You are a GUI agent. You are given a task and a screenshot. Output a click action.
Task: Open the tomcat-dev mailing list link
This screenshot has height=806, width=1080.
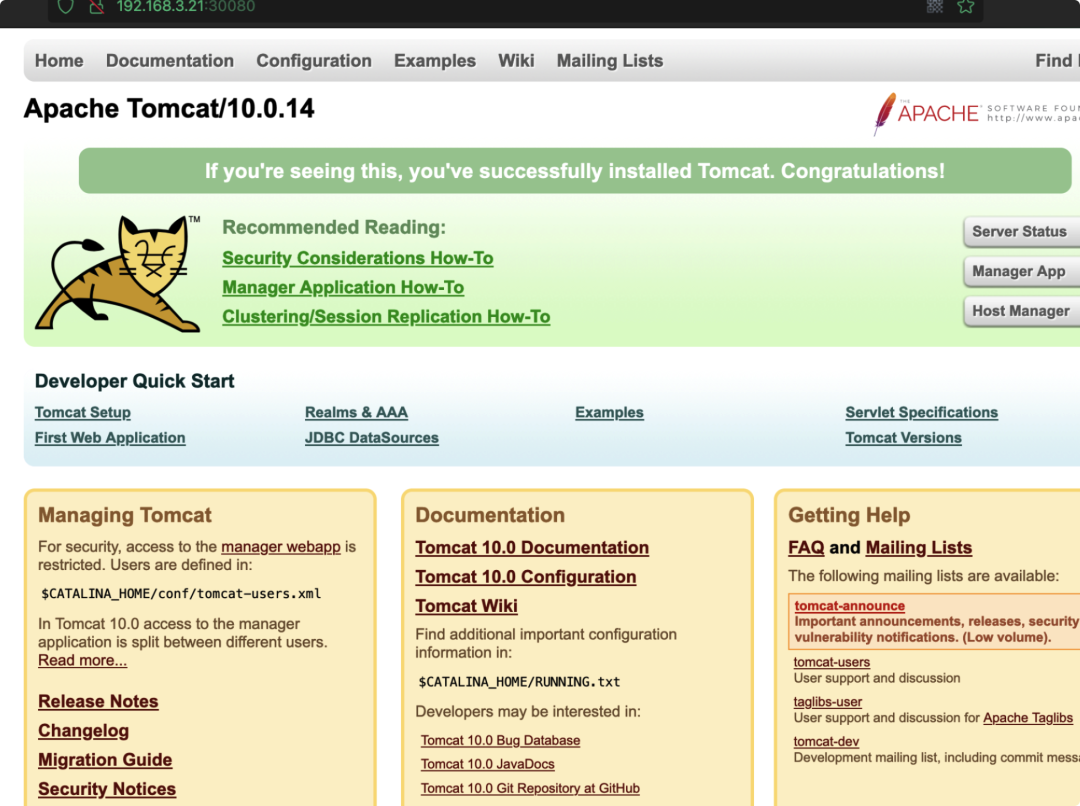pyautogui.click(x=826, y=743)
